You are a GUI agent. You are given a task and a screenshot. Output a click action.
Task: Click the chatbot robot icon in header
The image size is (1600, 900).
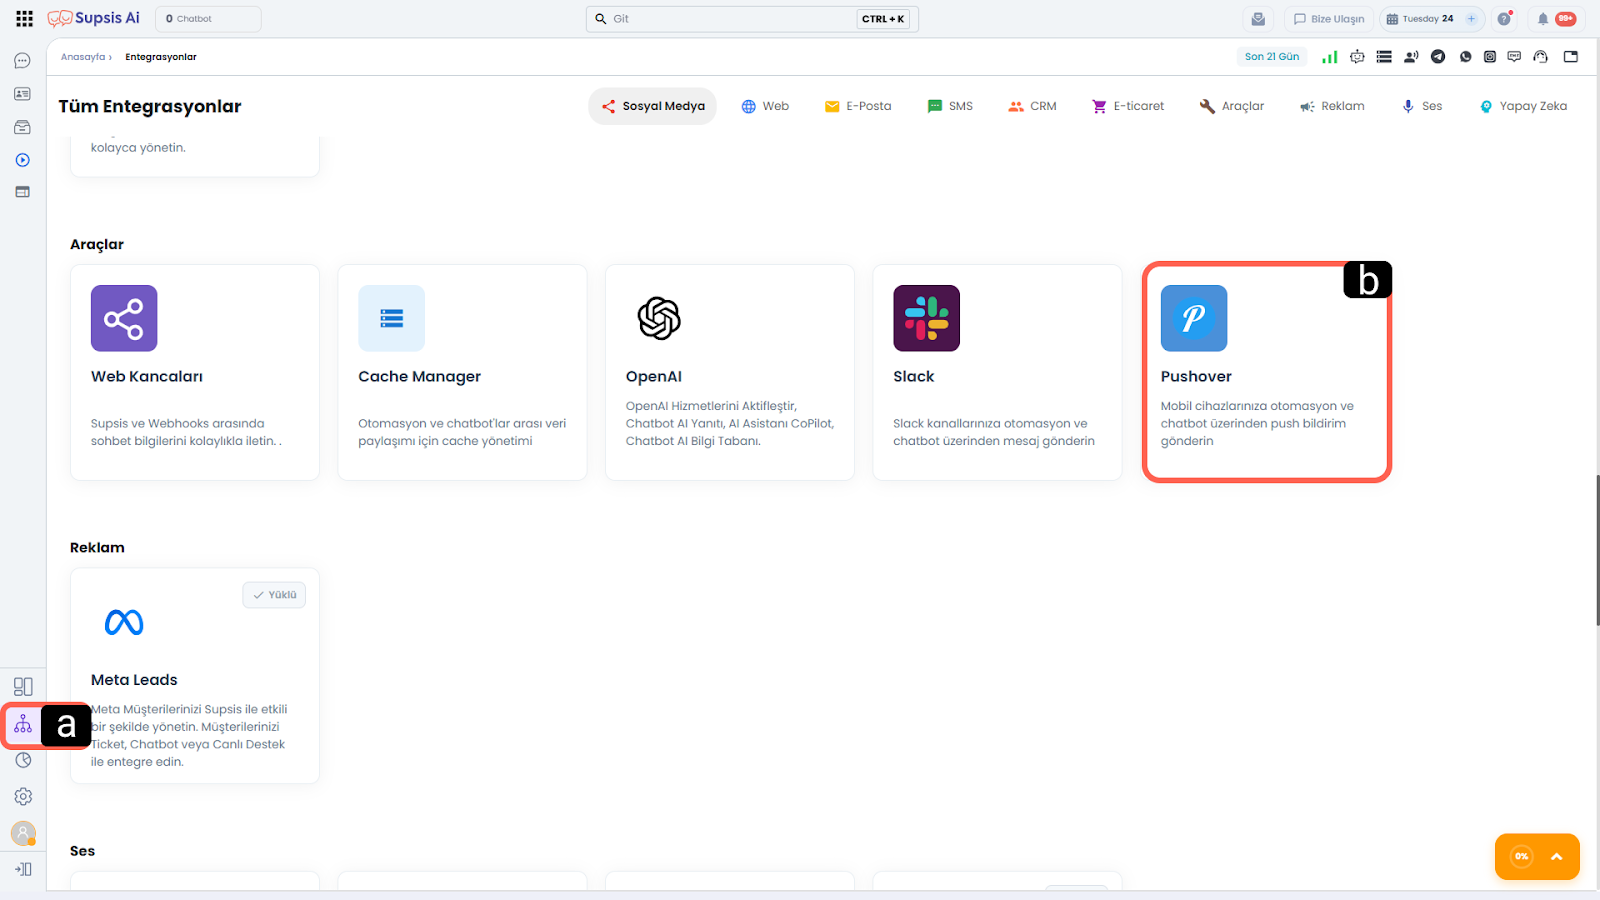pyautogui.click(x=1357, y=57)
